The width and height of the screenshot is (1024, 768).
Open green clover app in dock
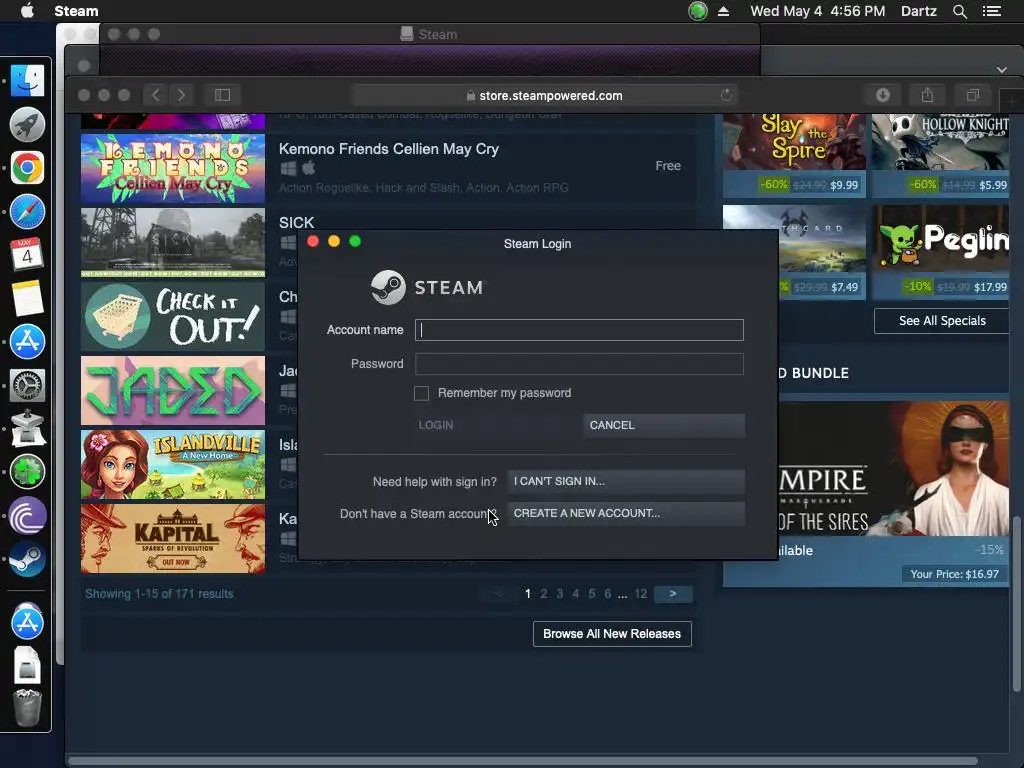click(x=27, y=472)
